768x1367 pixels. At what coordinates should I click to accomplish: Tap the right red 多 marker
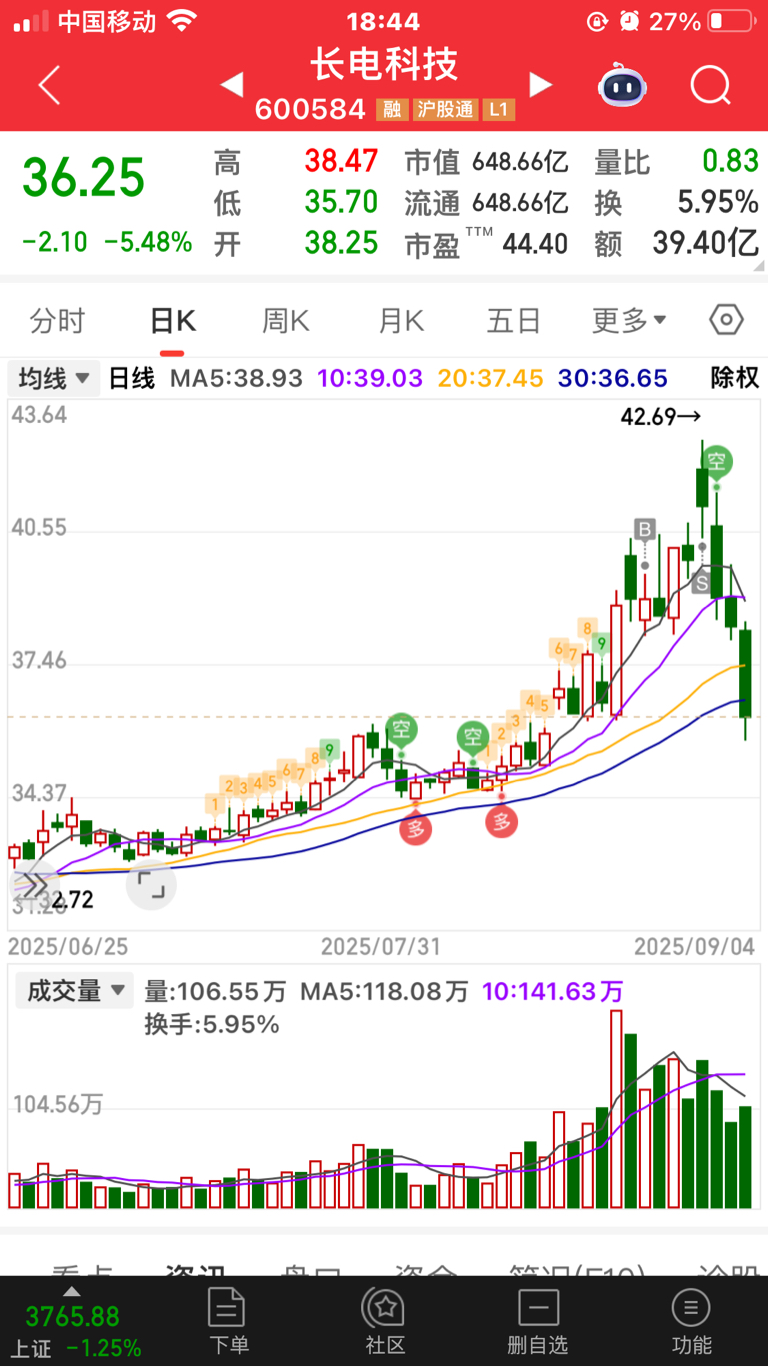(502, 822)
